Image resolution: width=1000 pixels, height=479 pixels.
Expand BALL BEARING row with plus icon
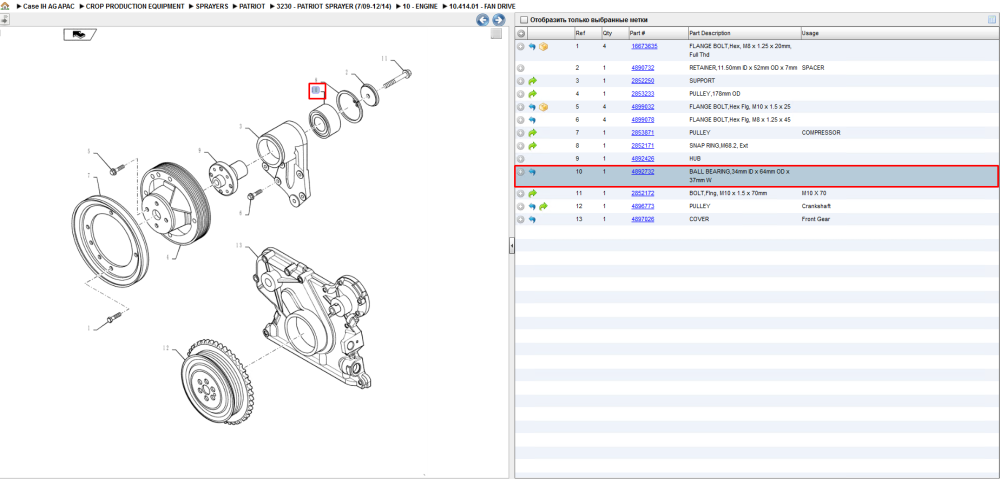[x=520, y=172]
